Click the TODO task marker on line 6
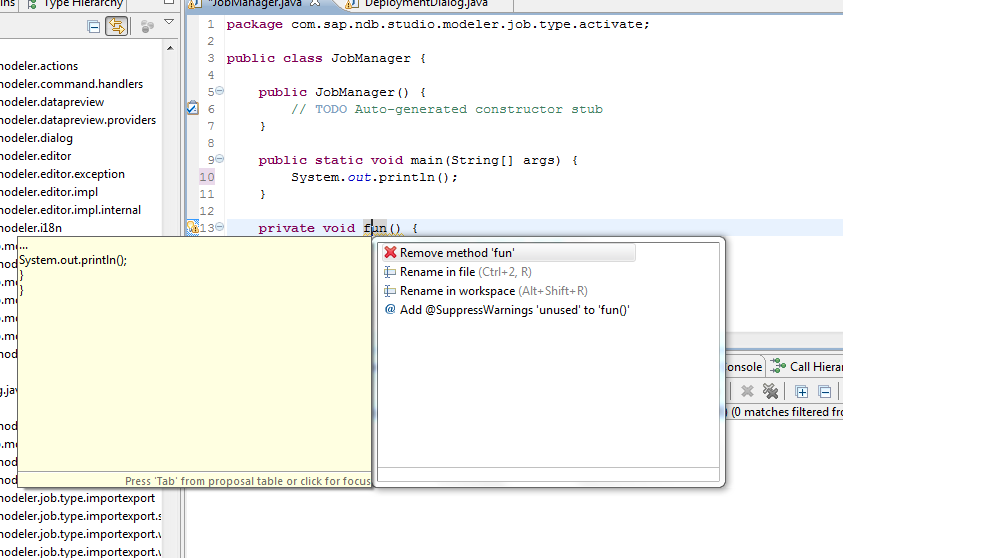The height and width of the screenshot is (558, 997). tap(193, 108)
